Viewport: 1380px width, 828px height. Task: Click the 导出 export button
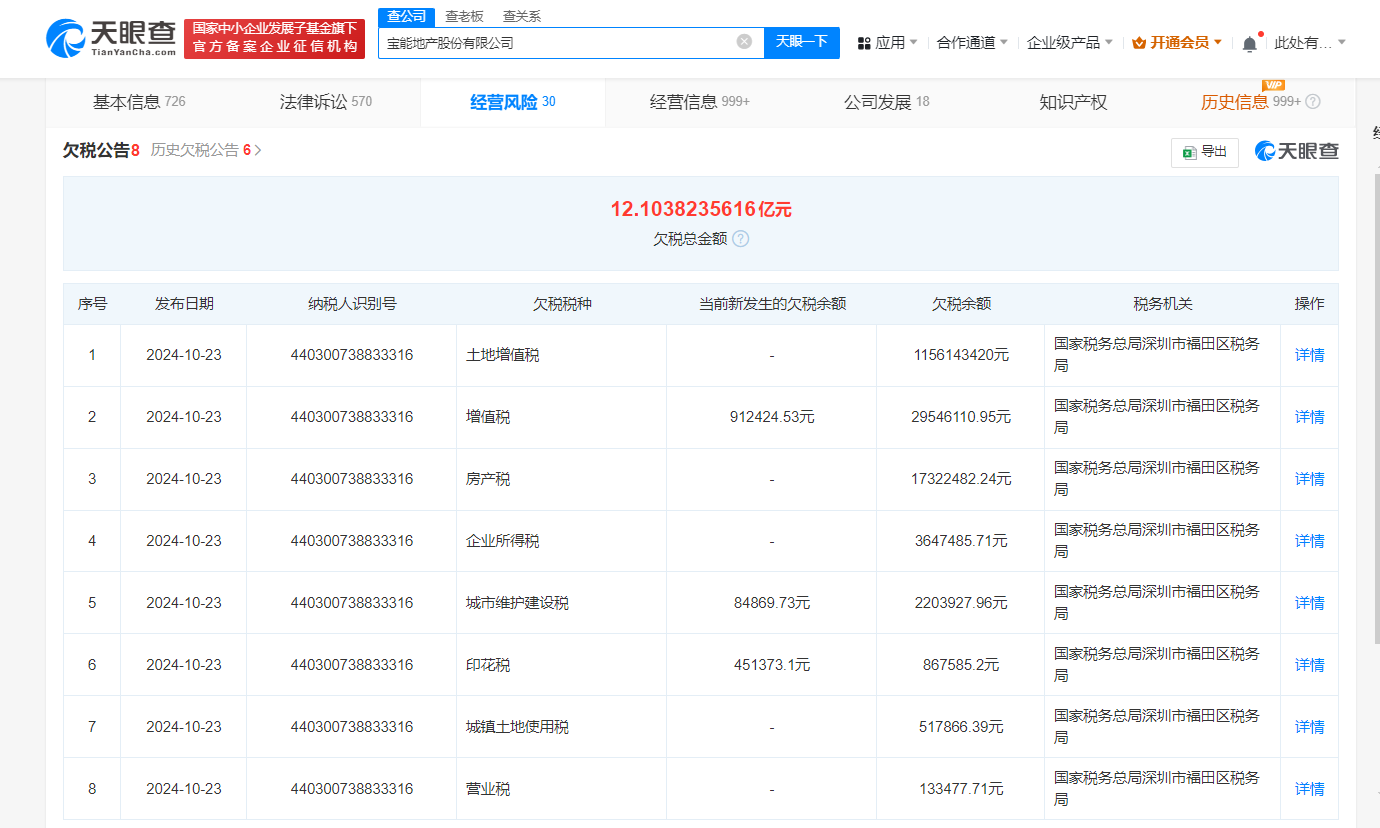pos(1205,152)
